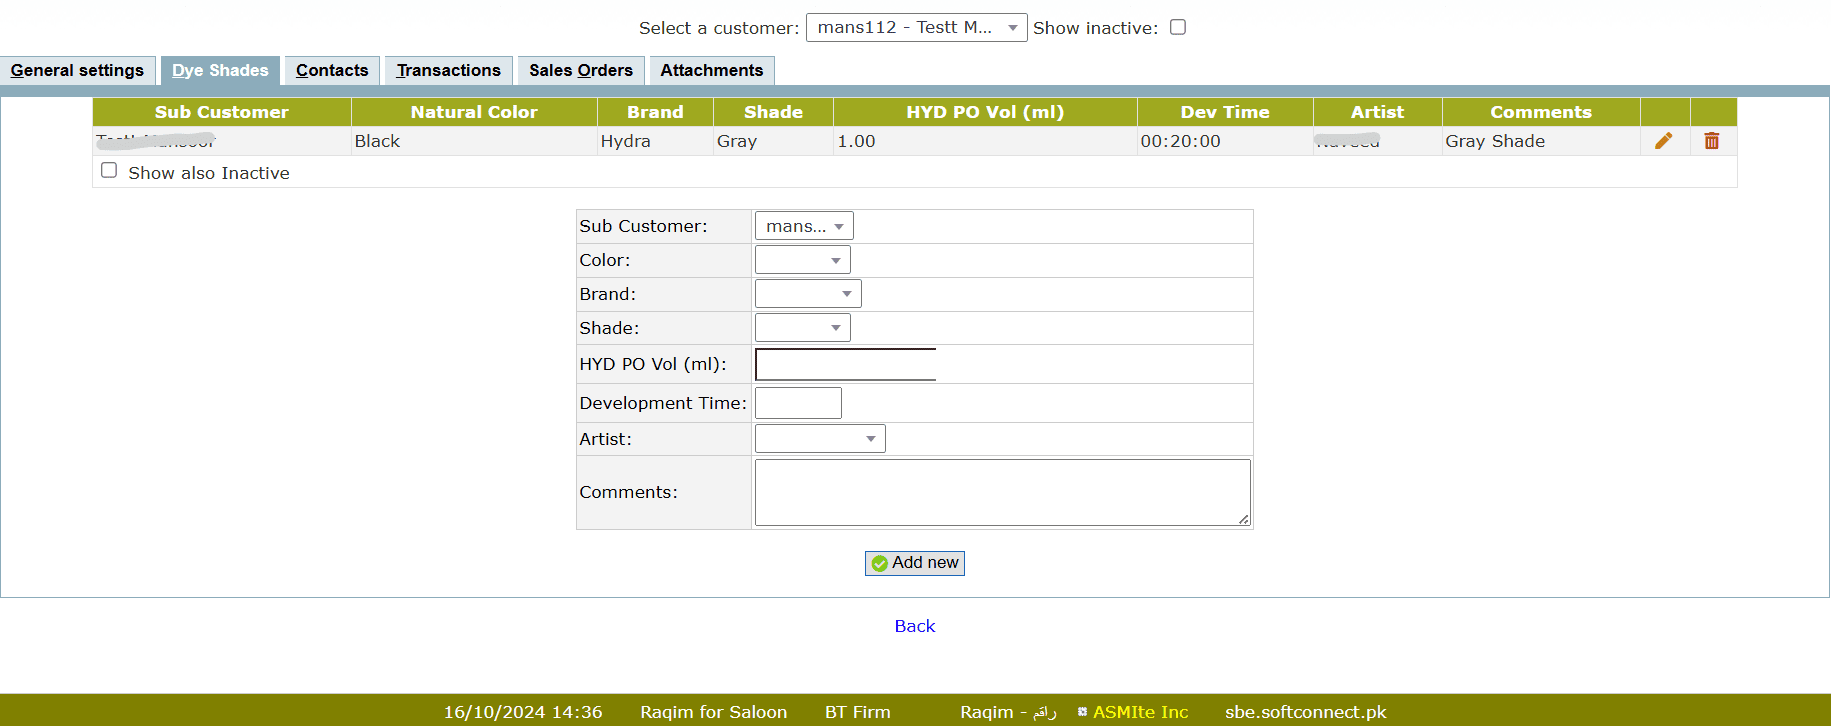Screen dimensions: 1831x726
Task: Go to the Transactions tab
Action: point(448,70)
